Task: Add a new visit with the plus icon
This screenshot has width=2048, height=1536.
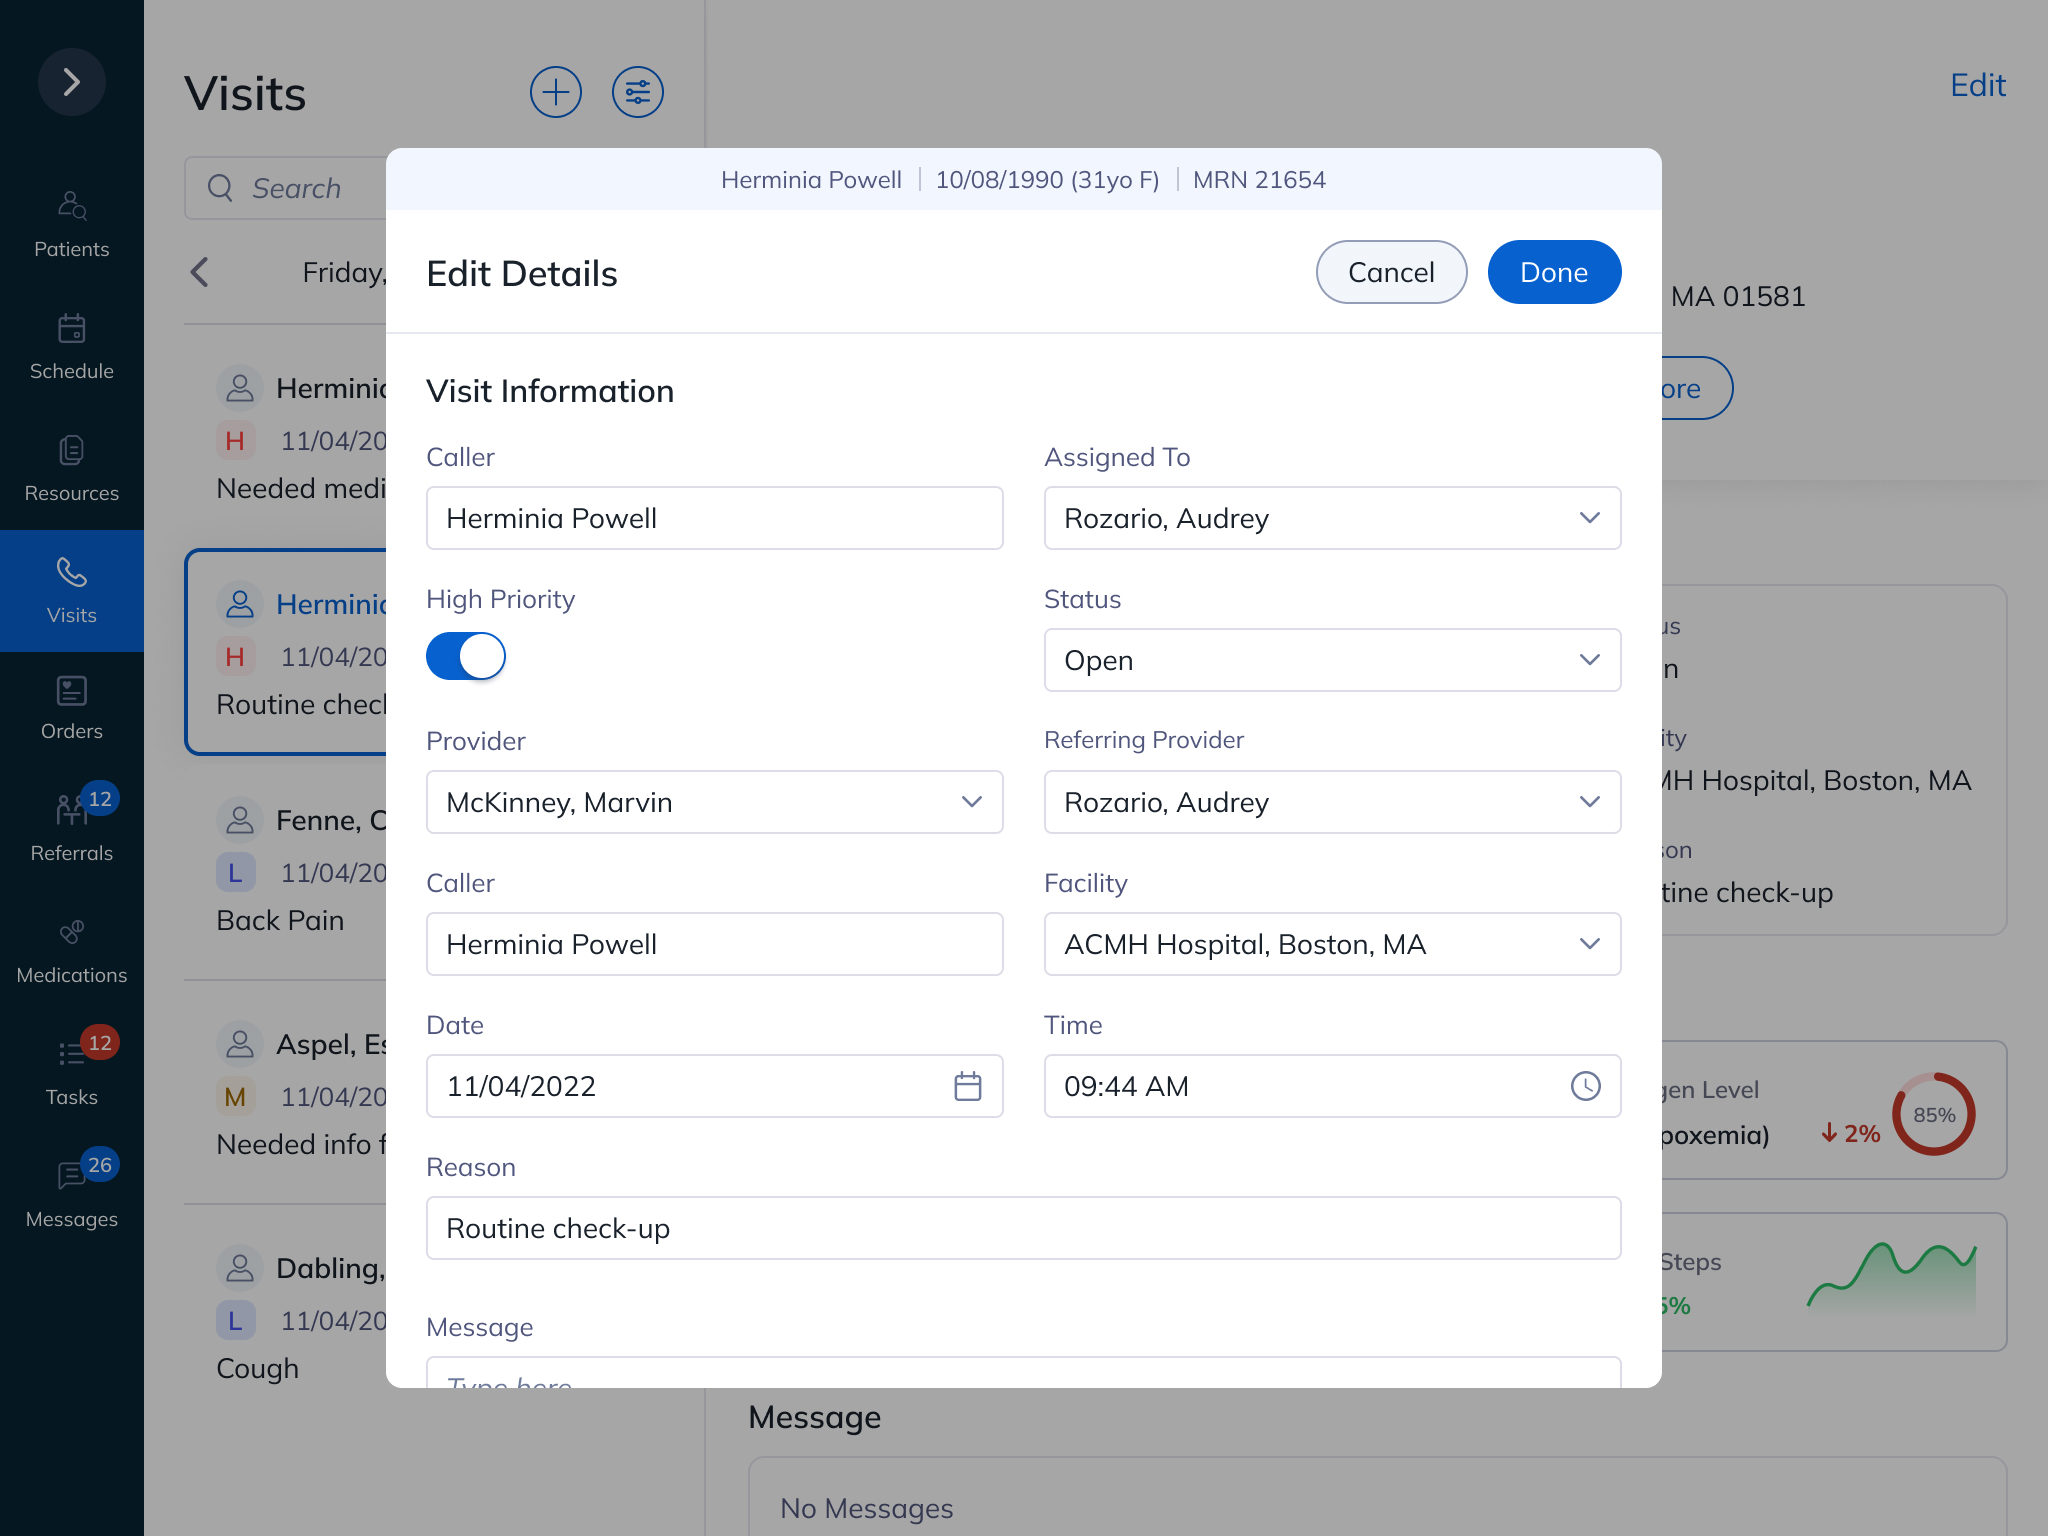Action: (x=556, y=92)
